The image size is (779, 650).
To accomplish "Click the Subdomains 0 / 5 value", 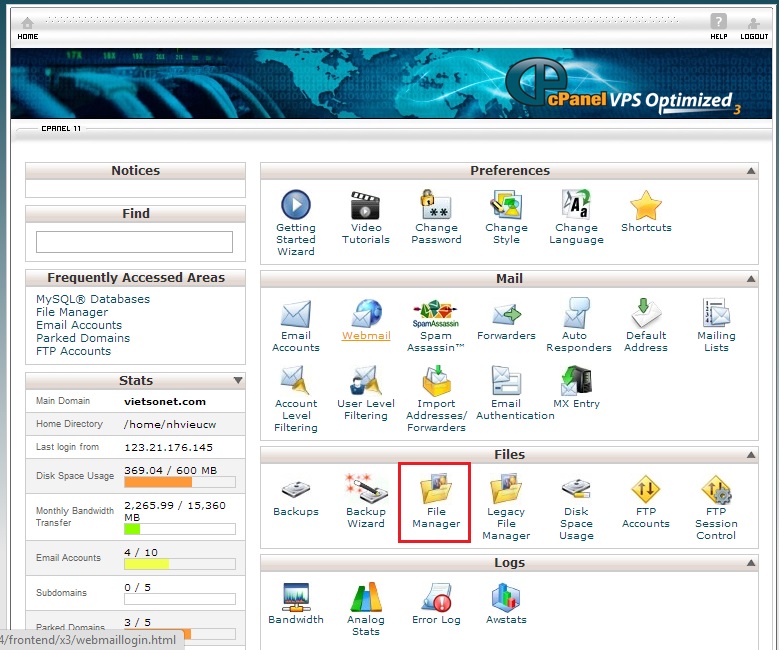I will pyautogui.click(x=138, y=587).
